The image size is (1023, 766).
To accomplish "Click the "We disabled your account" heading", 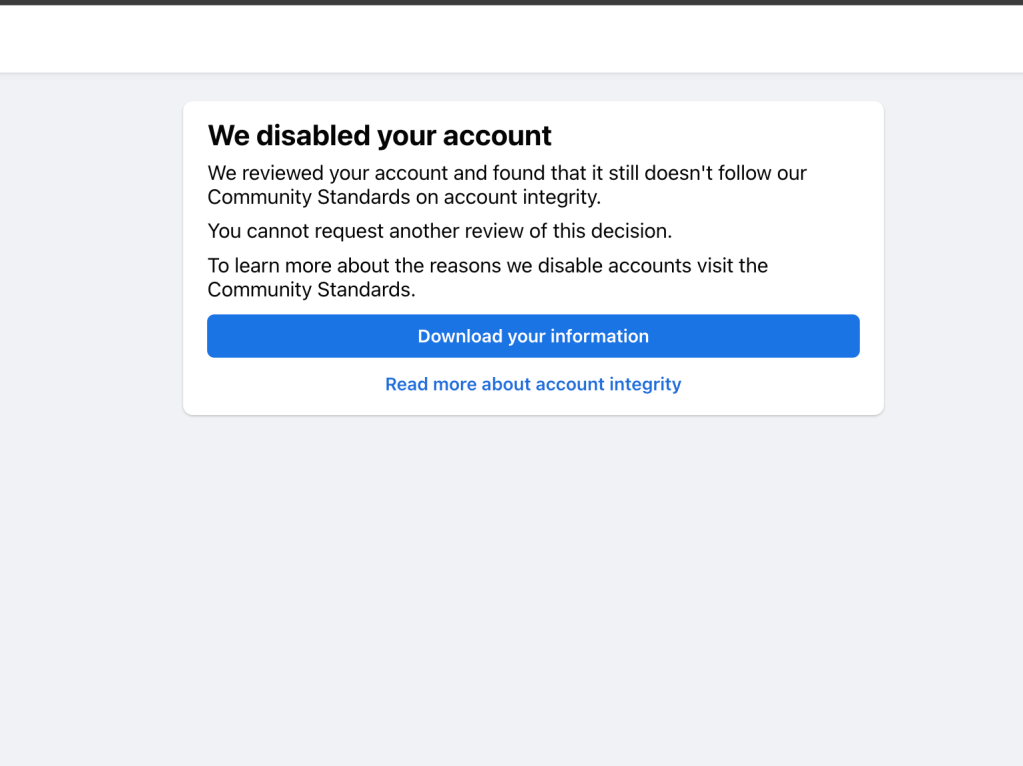I will (x=379, y=135).
